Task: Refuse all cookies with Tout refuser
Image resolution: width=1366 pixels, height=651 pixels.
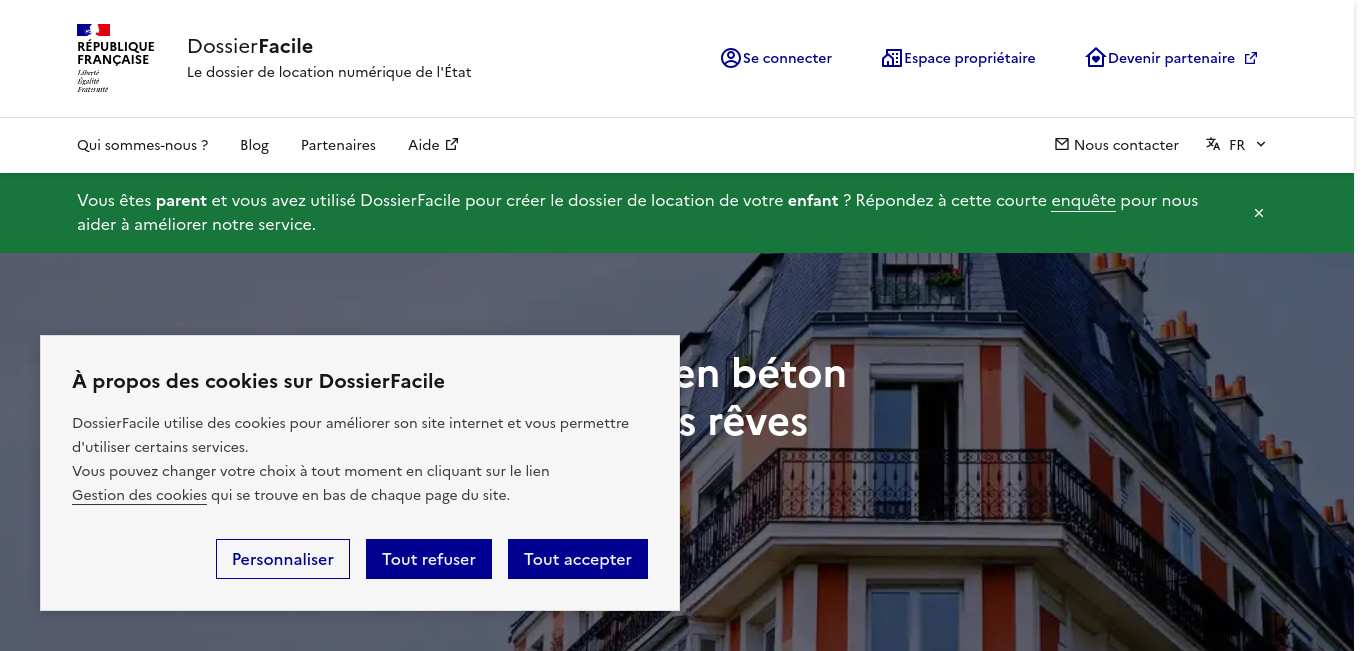Action: pos(429,559)
